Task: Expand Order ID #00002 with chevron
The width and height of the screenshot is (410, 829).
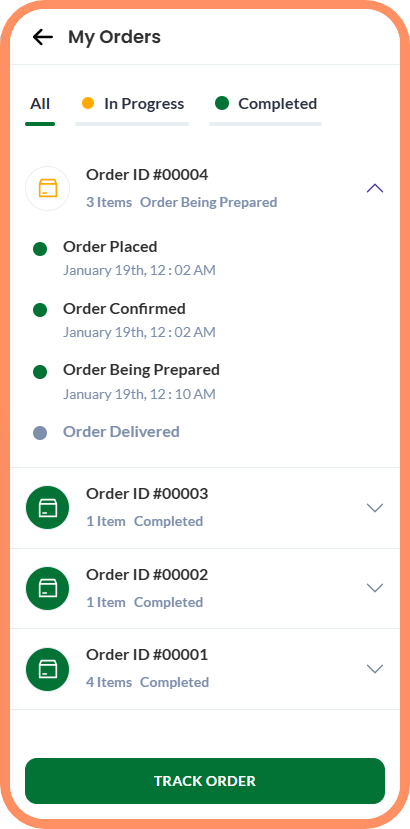Action: point(375,588)
